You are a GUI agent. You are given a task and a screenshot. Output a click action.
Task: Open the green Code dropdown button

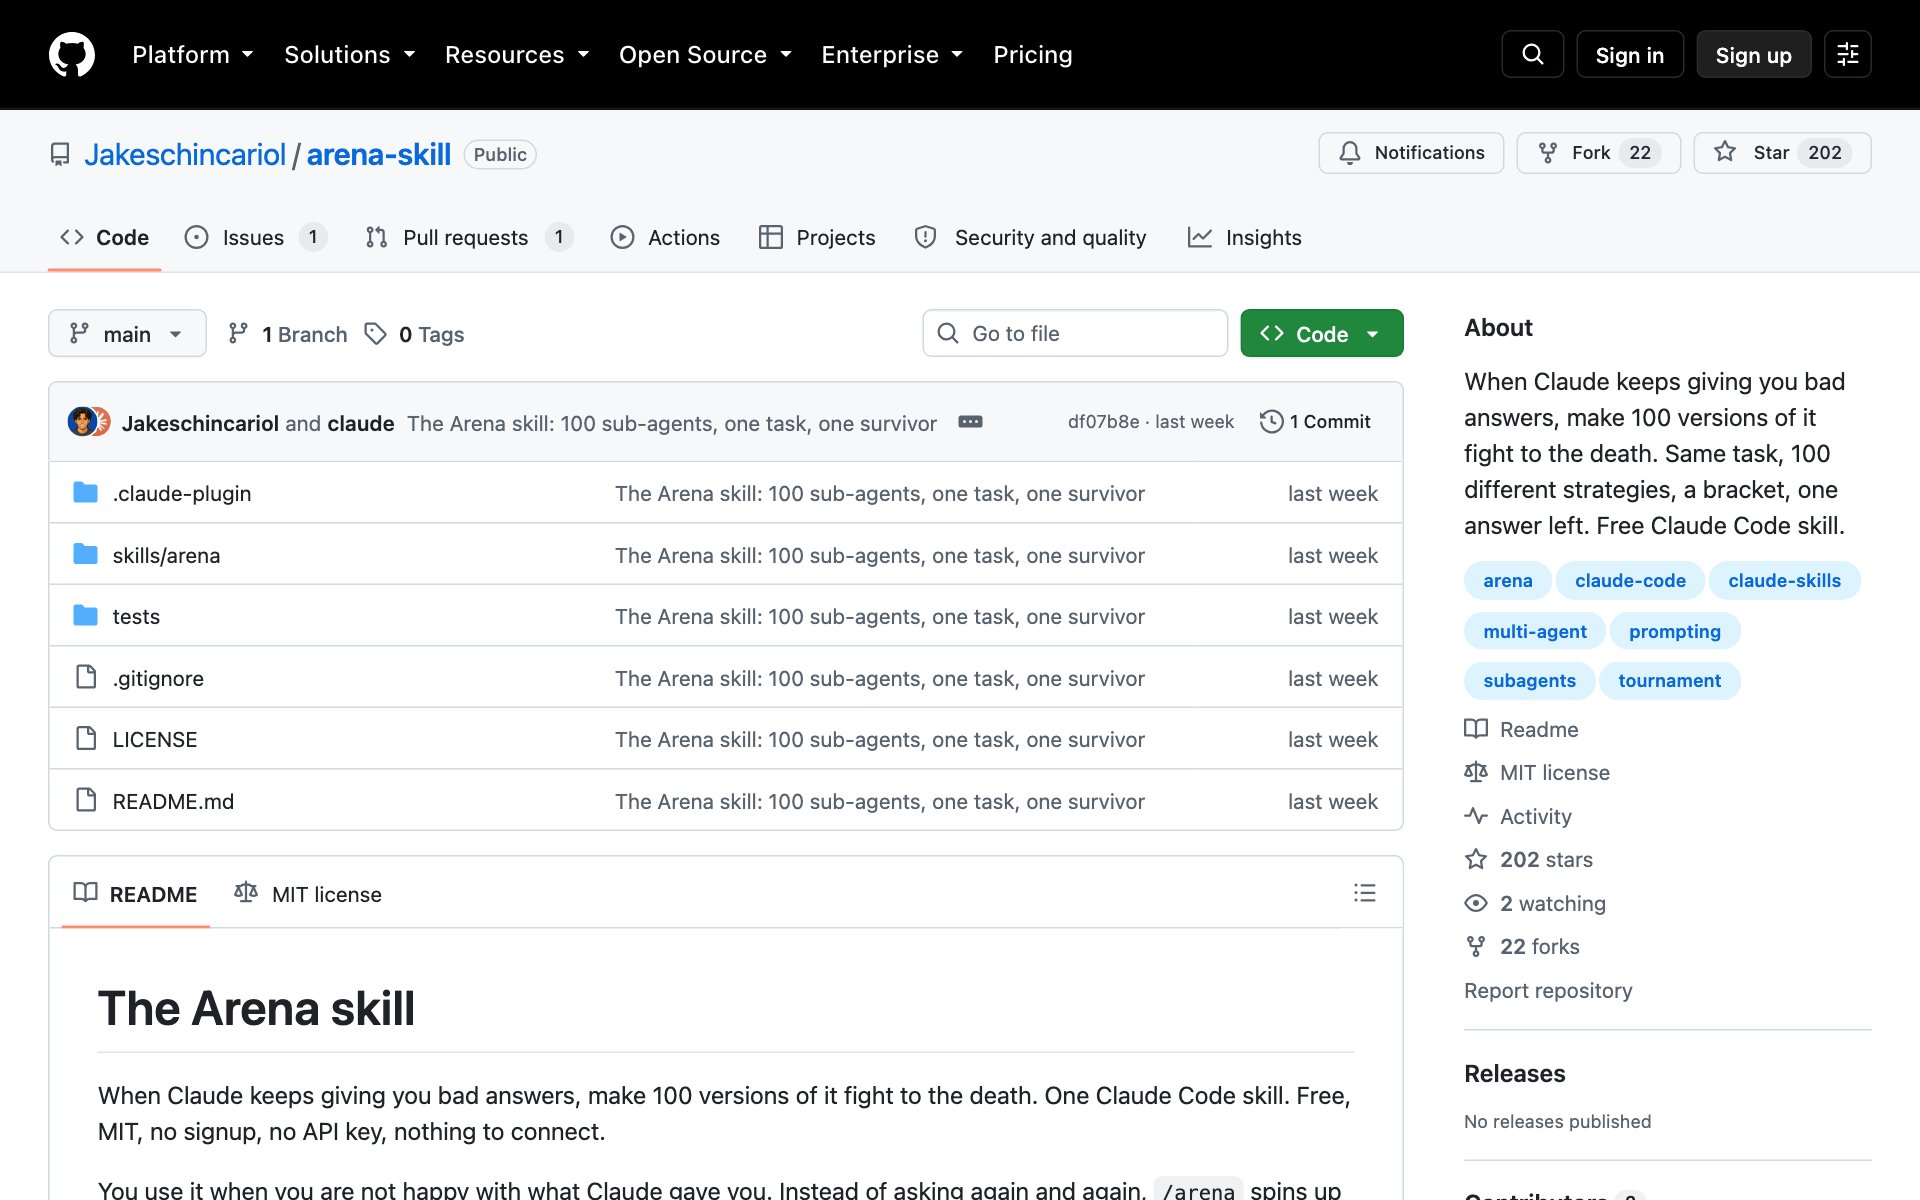pyautogui.click(x=1322, y=334)
